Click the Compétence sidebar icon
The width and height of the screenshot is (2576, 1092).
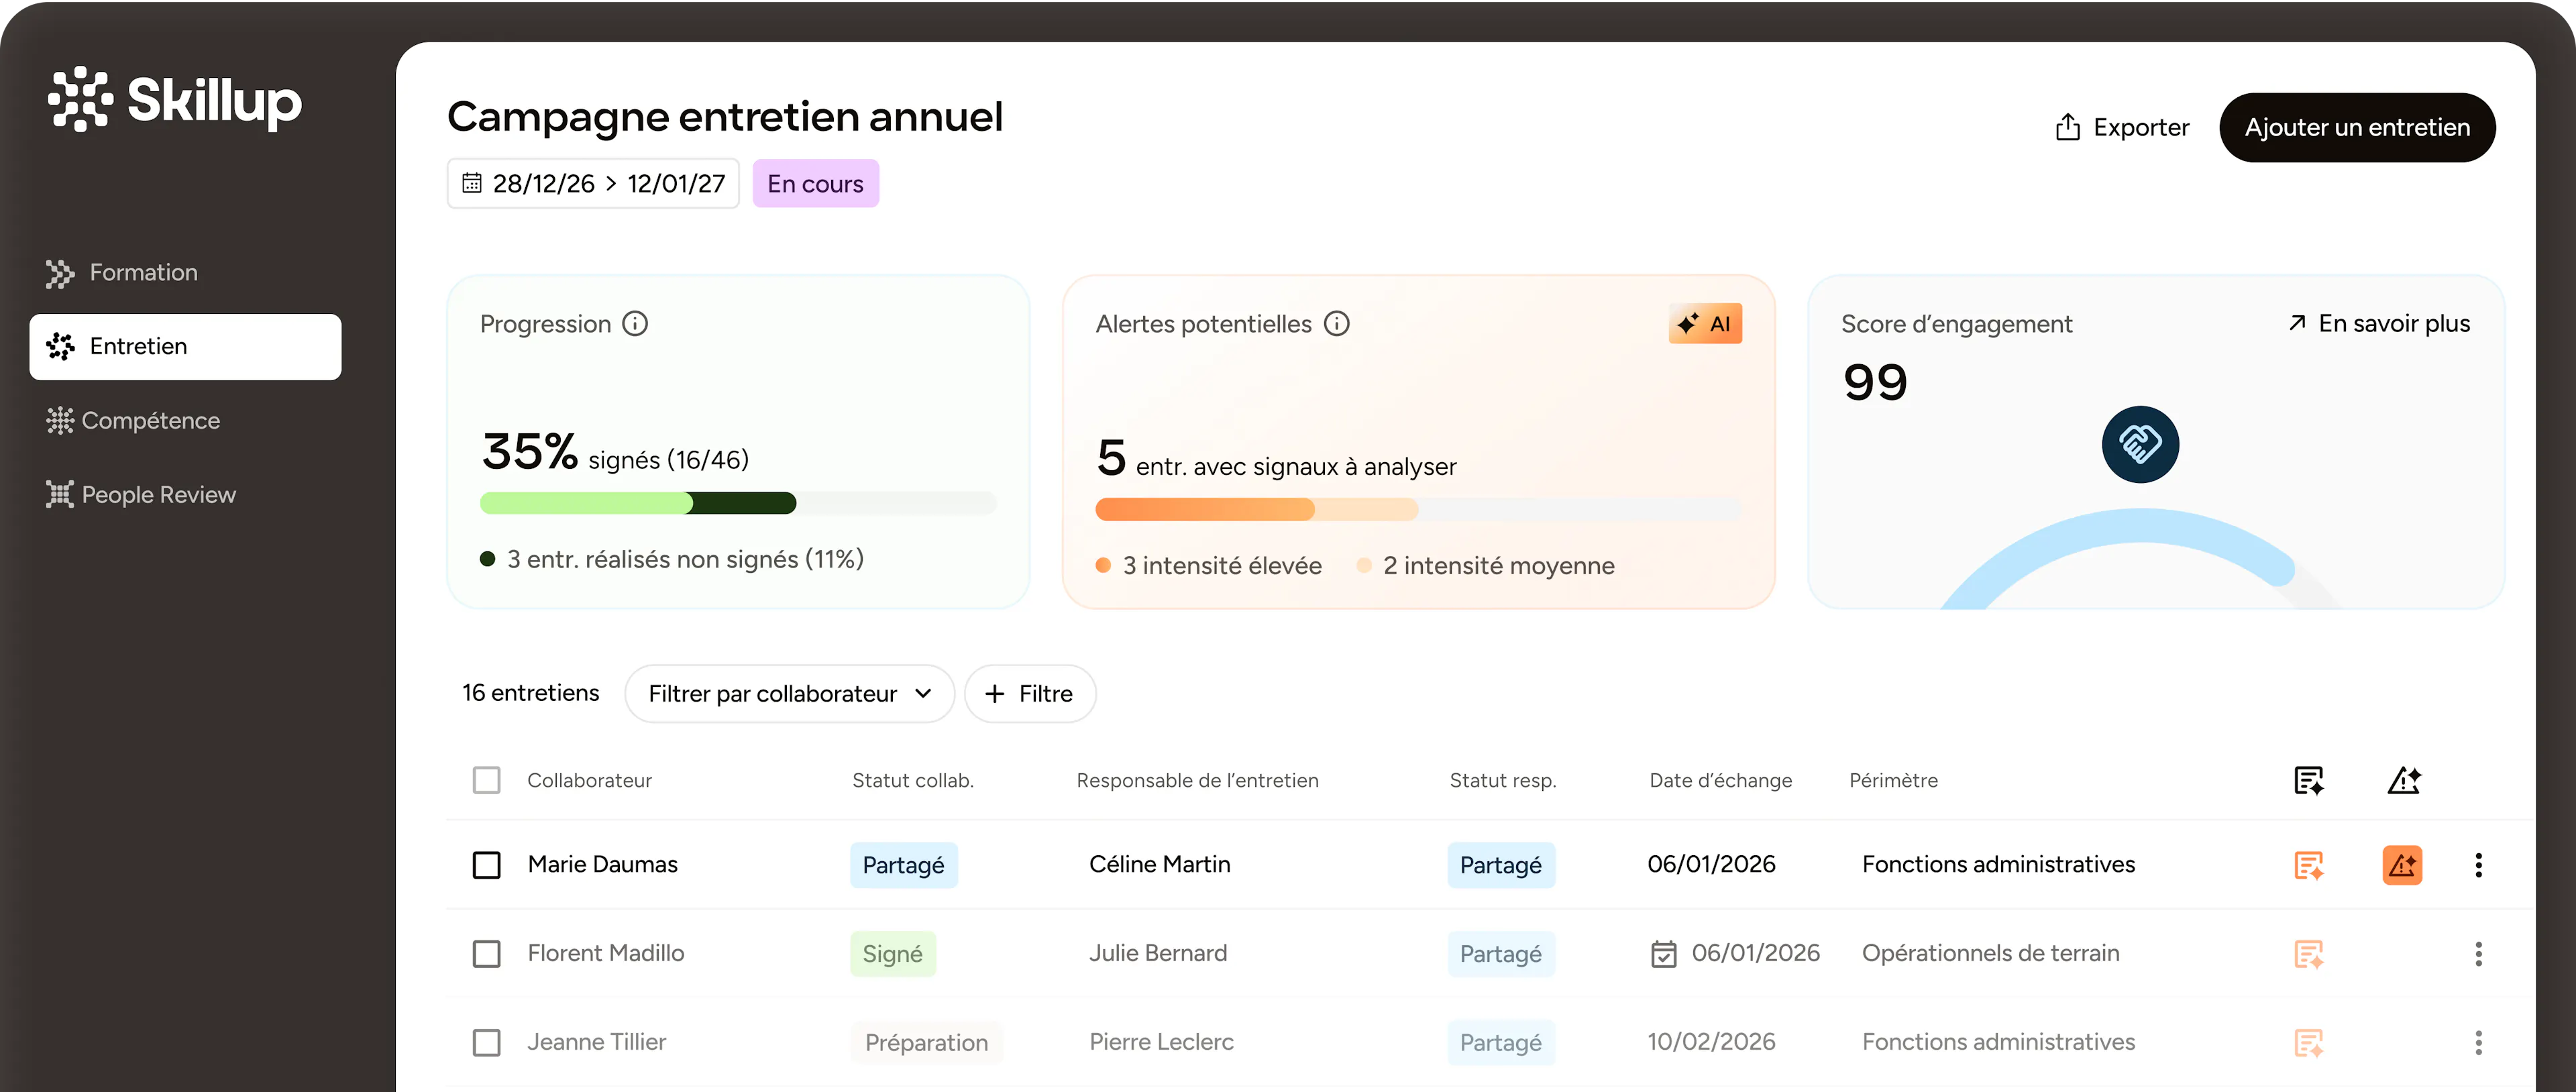(x=60, y=421)
